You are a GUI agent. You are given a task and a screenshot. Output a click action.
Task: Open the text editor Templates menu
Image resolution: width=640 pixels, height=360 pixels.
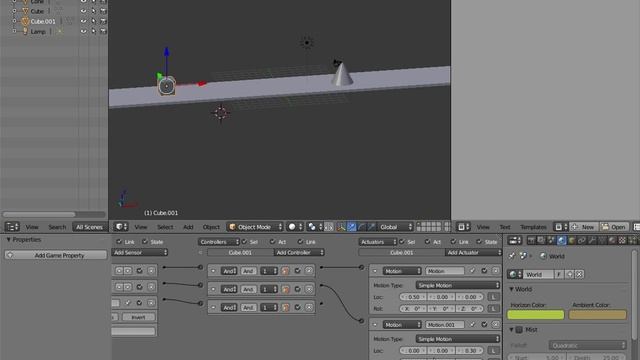[533, 227]
